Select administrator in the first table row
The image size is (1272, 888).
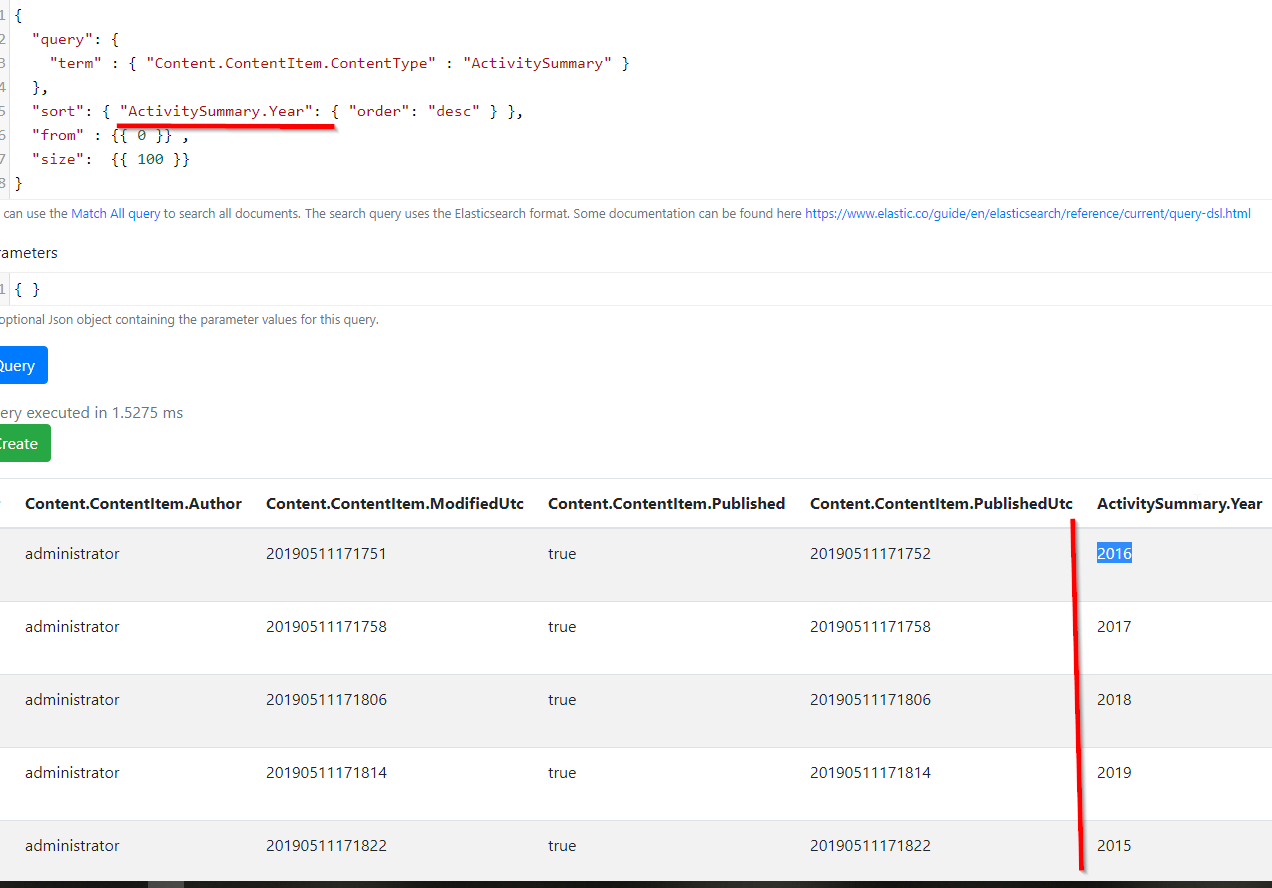(72, 553)
